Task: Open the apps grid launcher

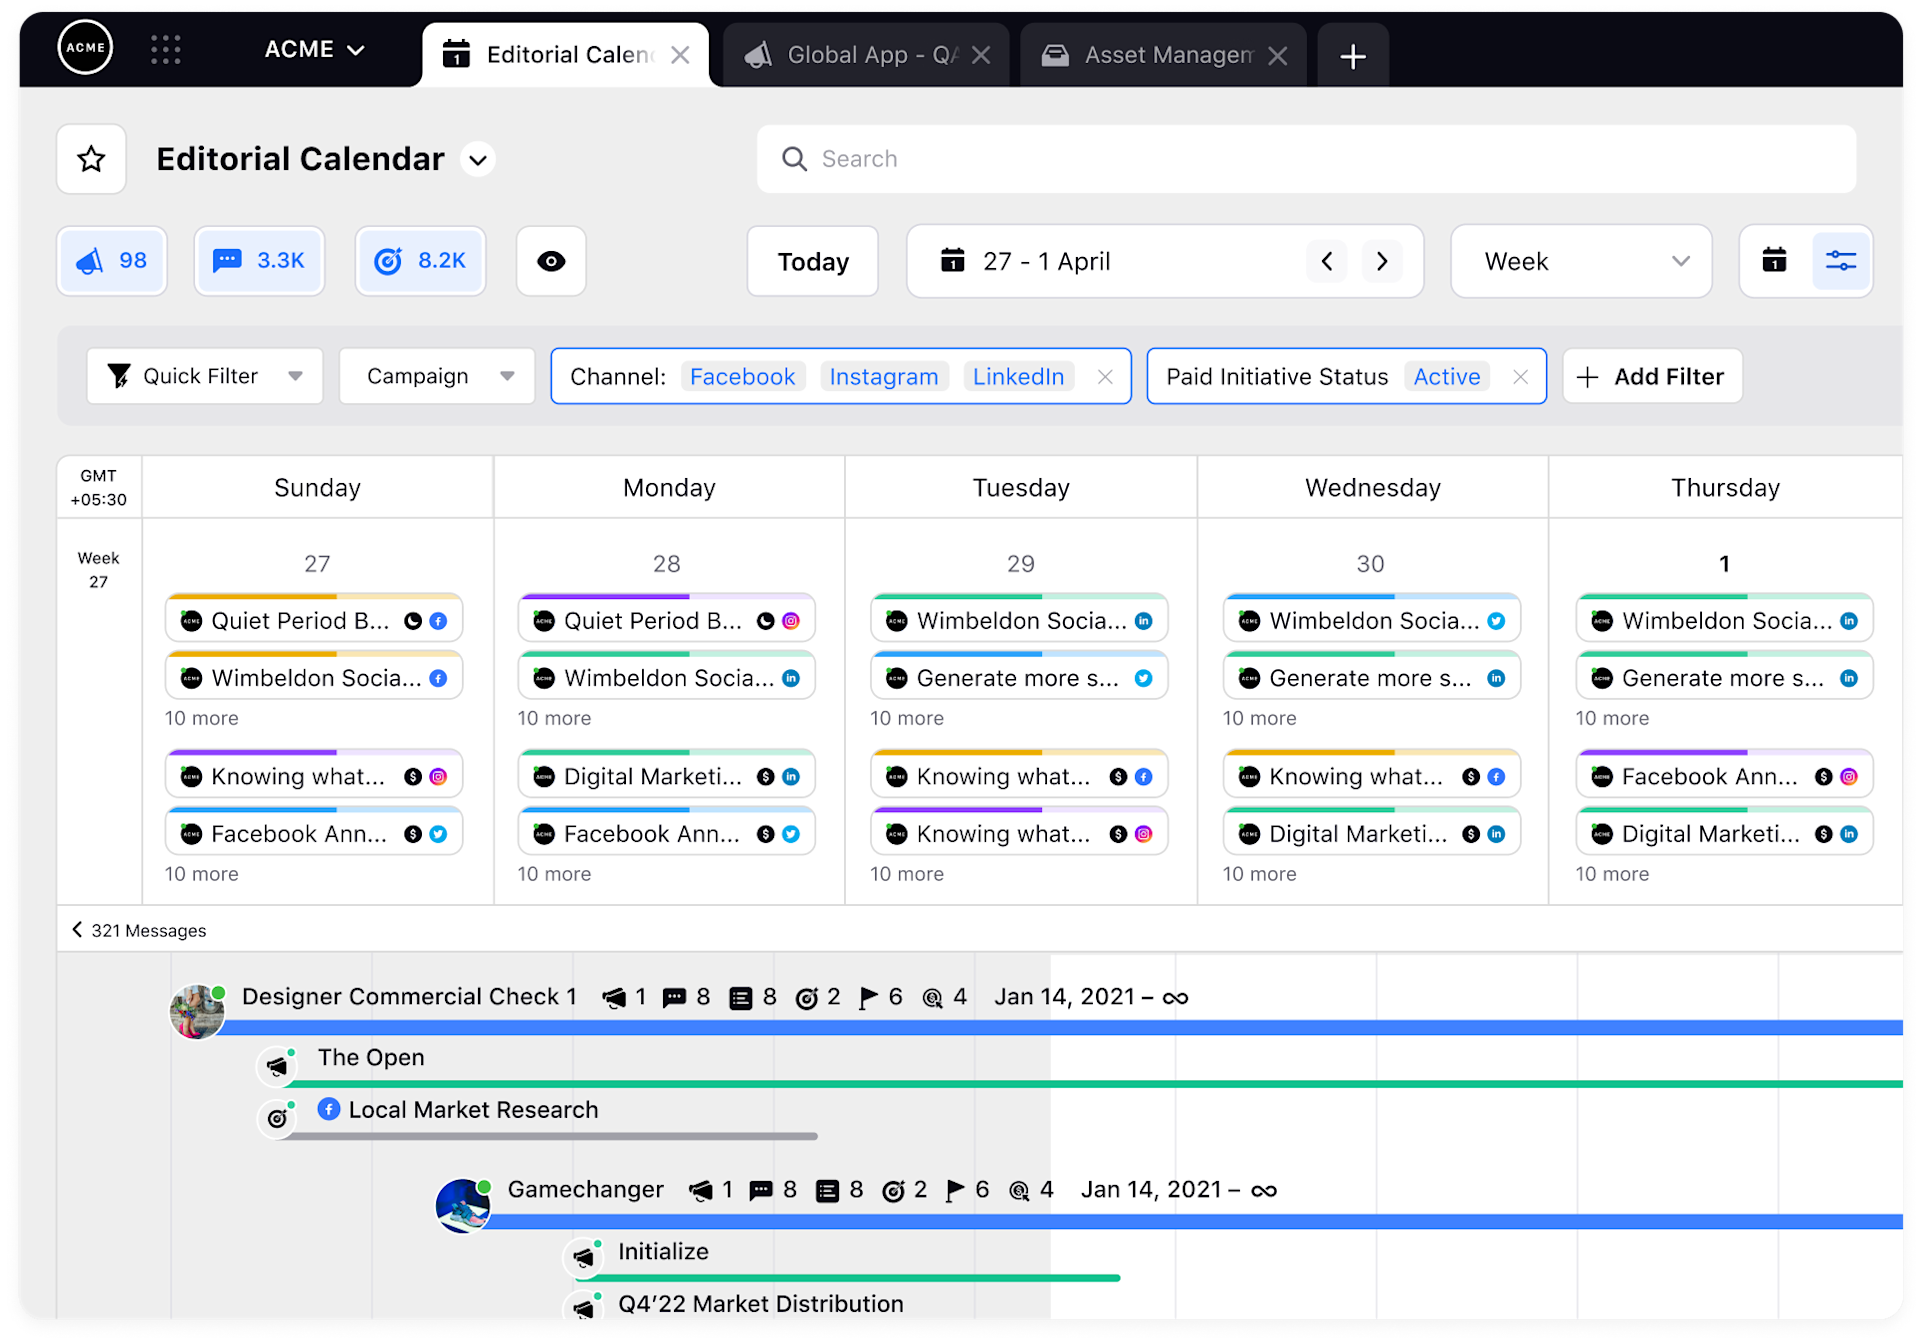Action: [x=166, y=49]
